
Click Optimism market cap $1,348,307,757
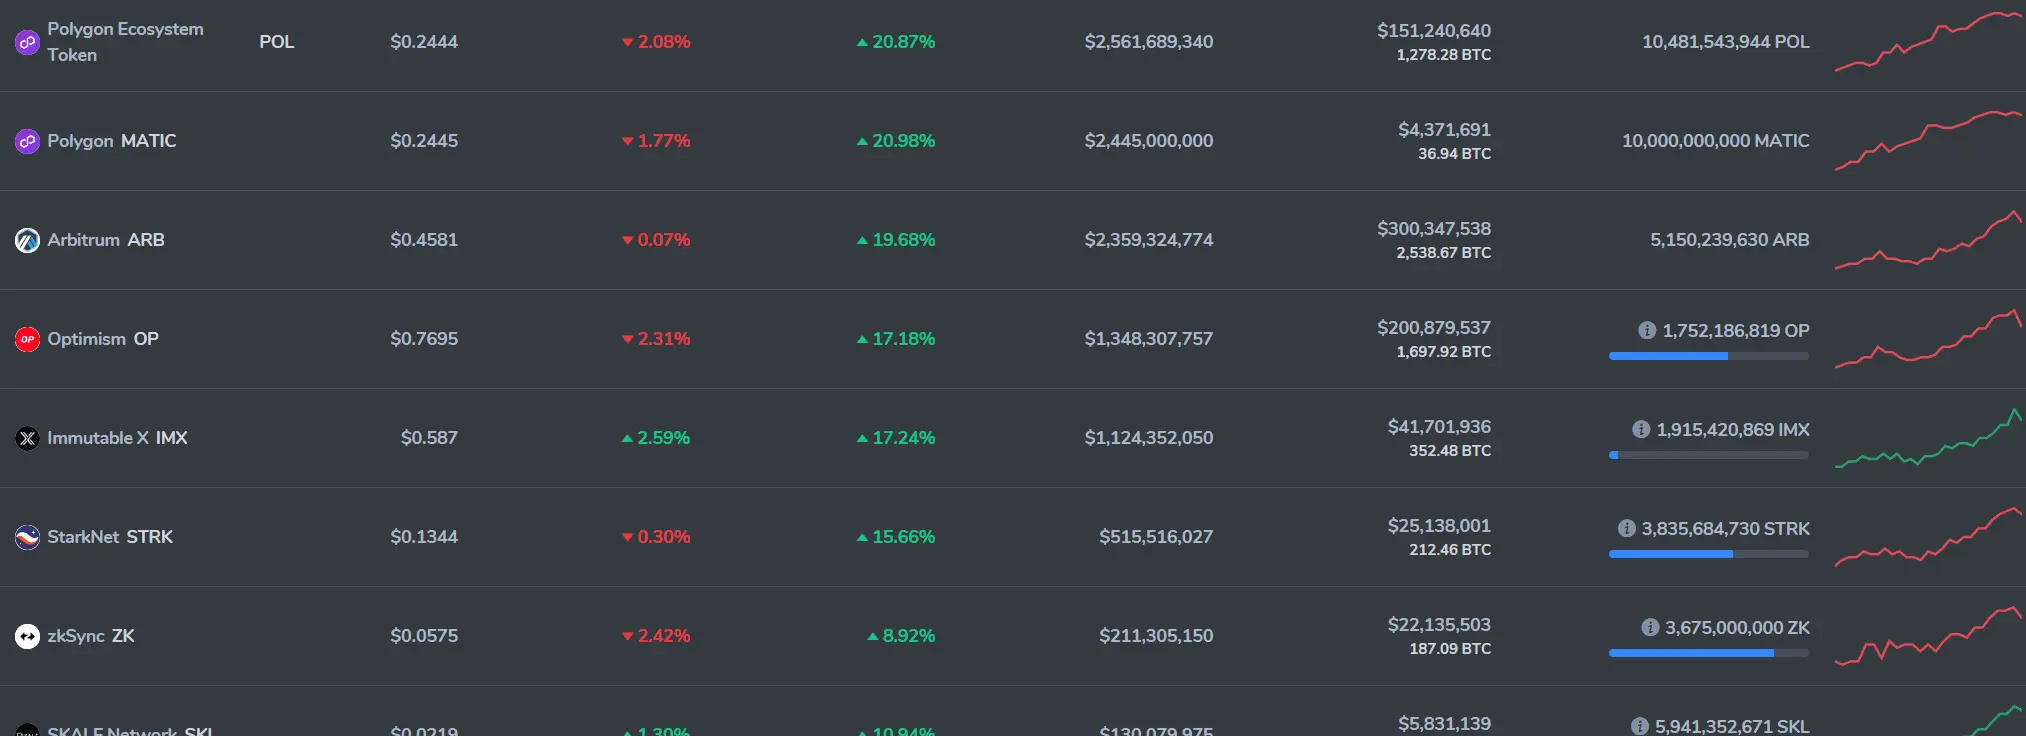(1149, 339)
